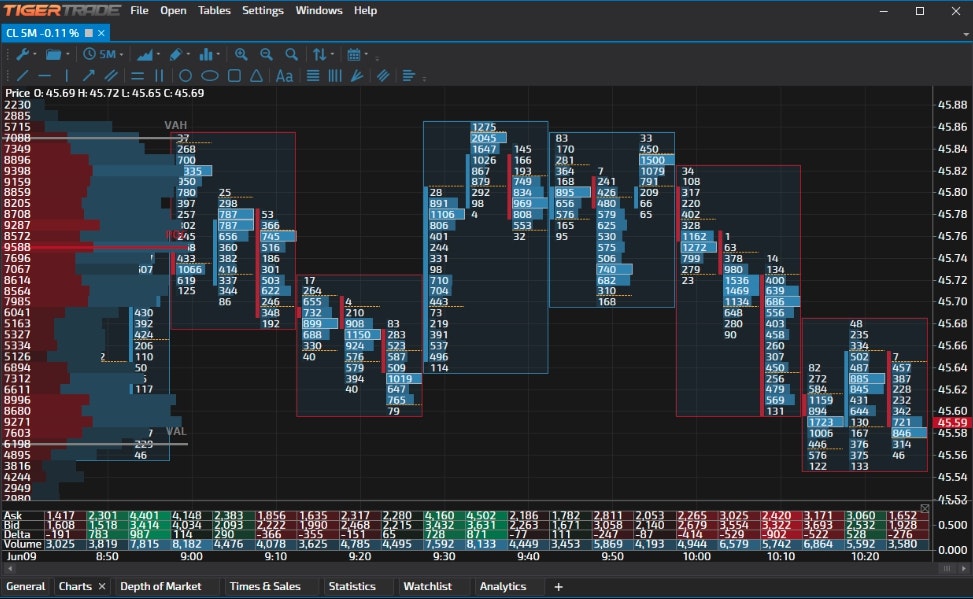
Task: Click the wrench chart settings icon
Action: (x=23, y=54)
